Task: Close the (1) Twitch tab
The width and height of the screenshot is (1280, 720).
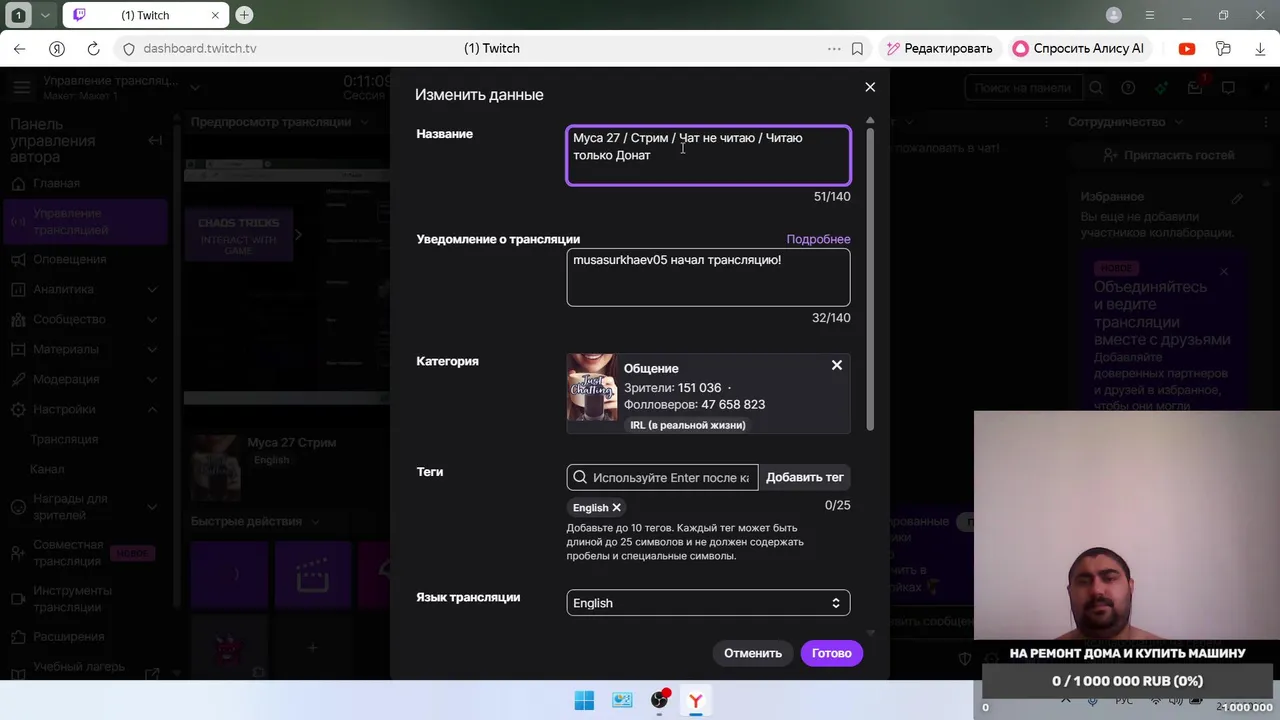Action: click(x=215, y=15)
